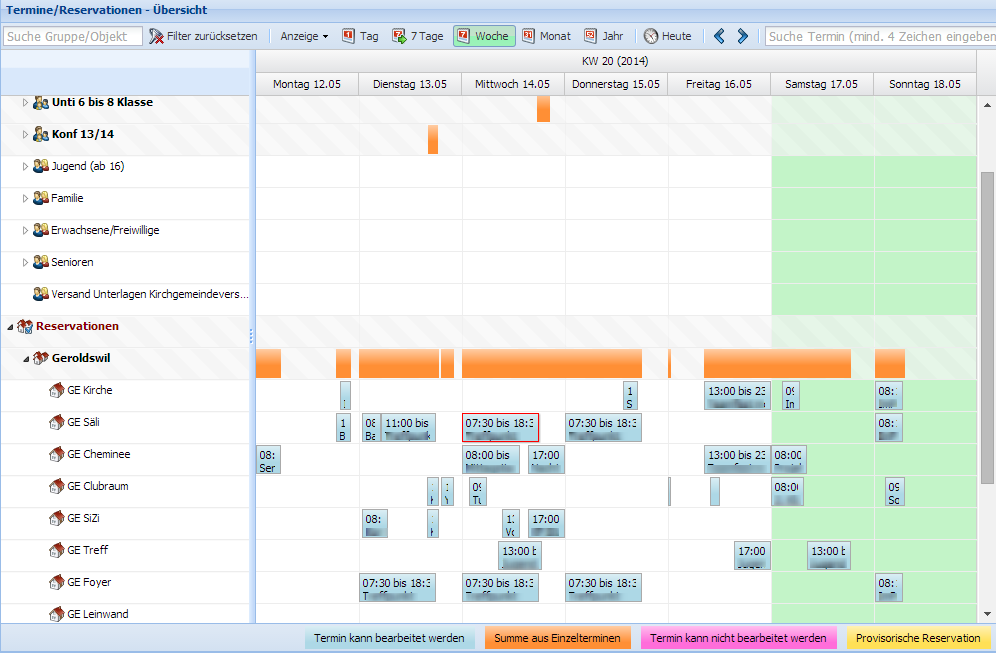
Task: Click the Termin kann nicht bearbeitet werden legend
Action: [738, 638]
